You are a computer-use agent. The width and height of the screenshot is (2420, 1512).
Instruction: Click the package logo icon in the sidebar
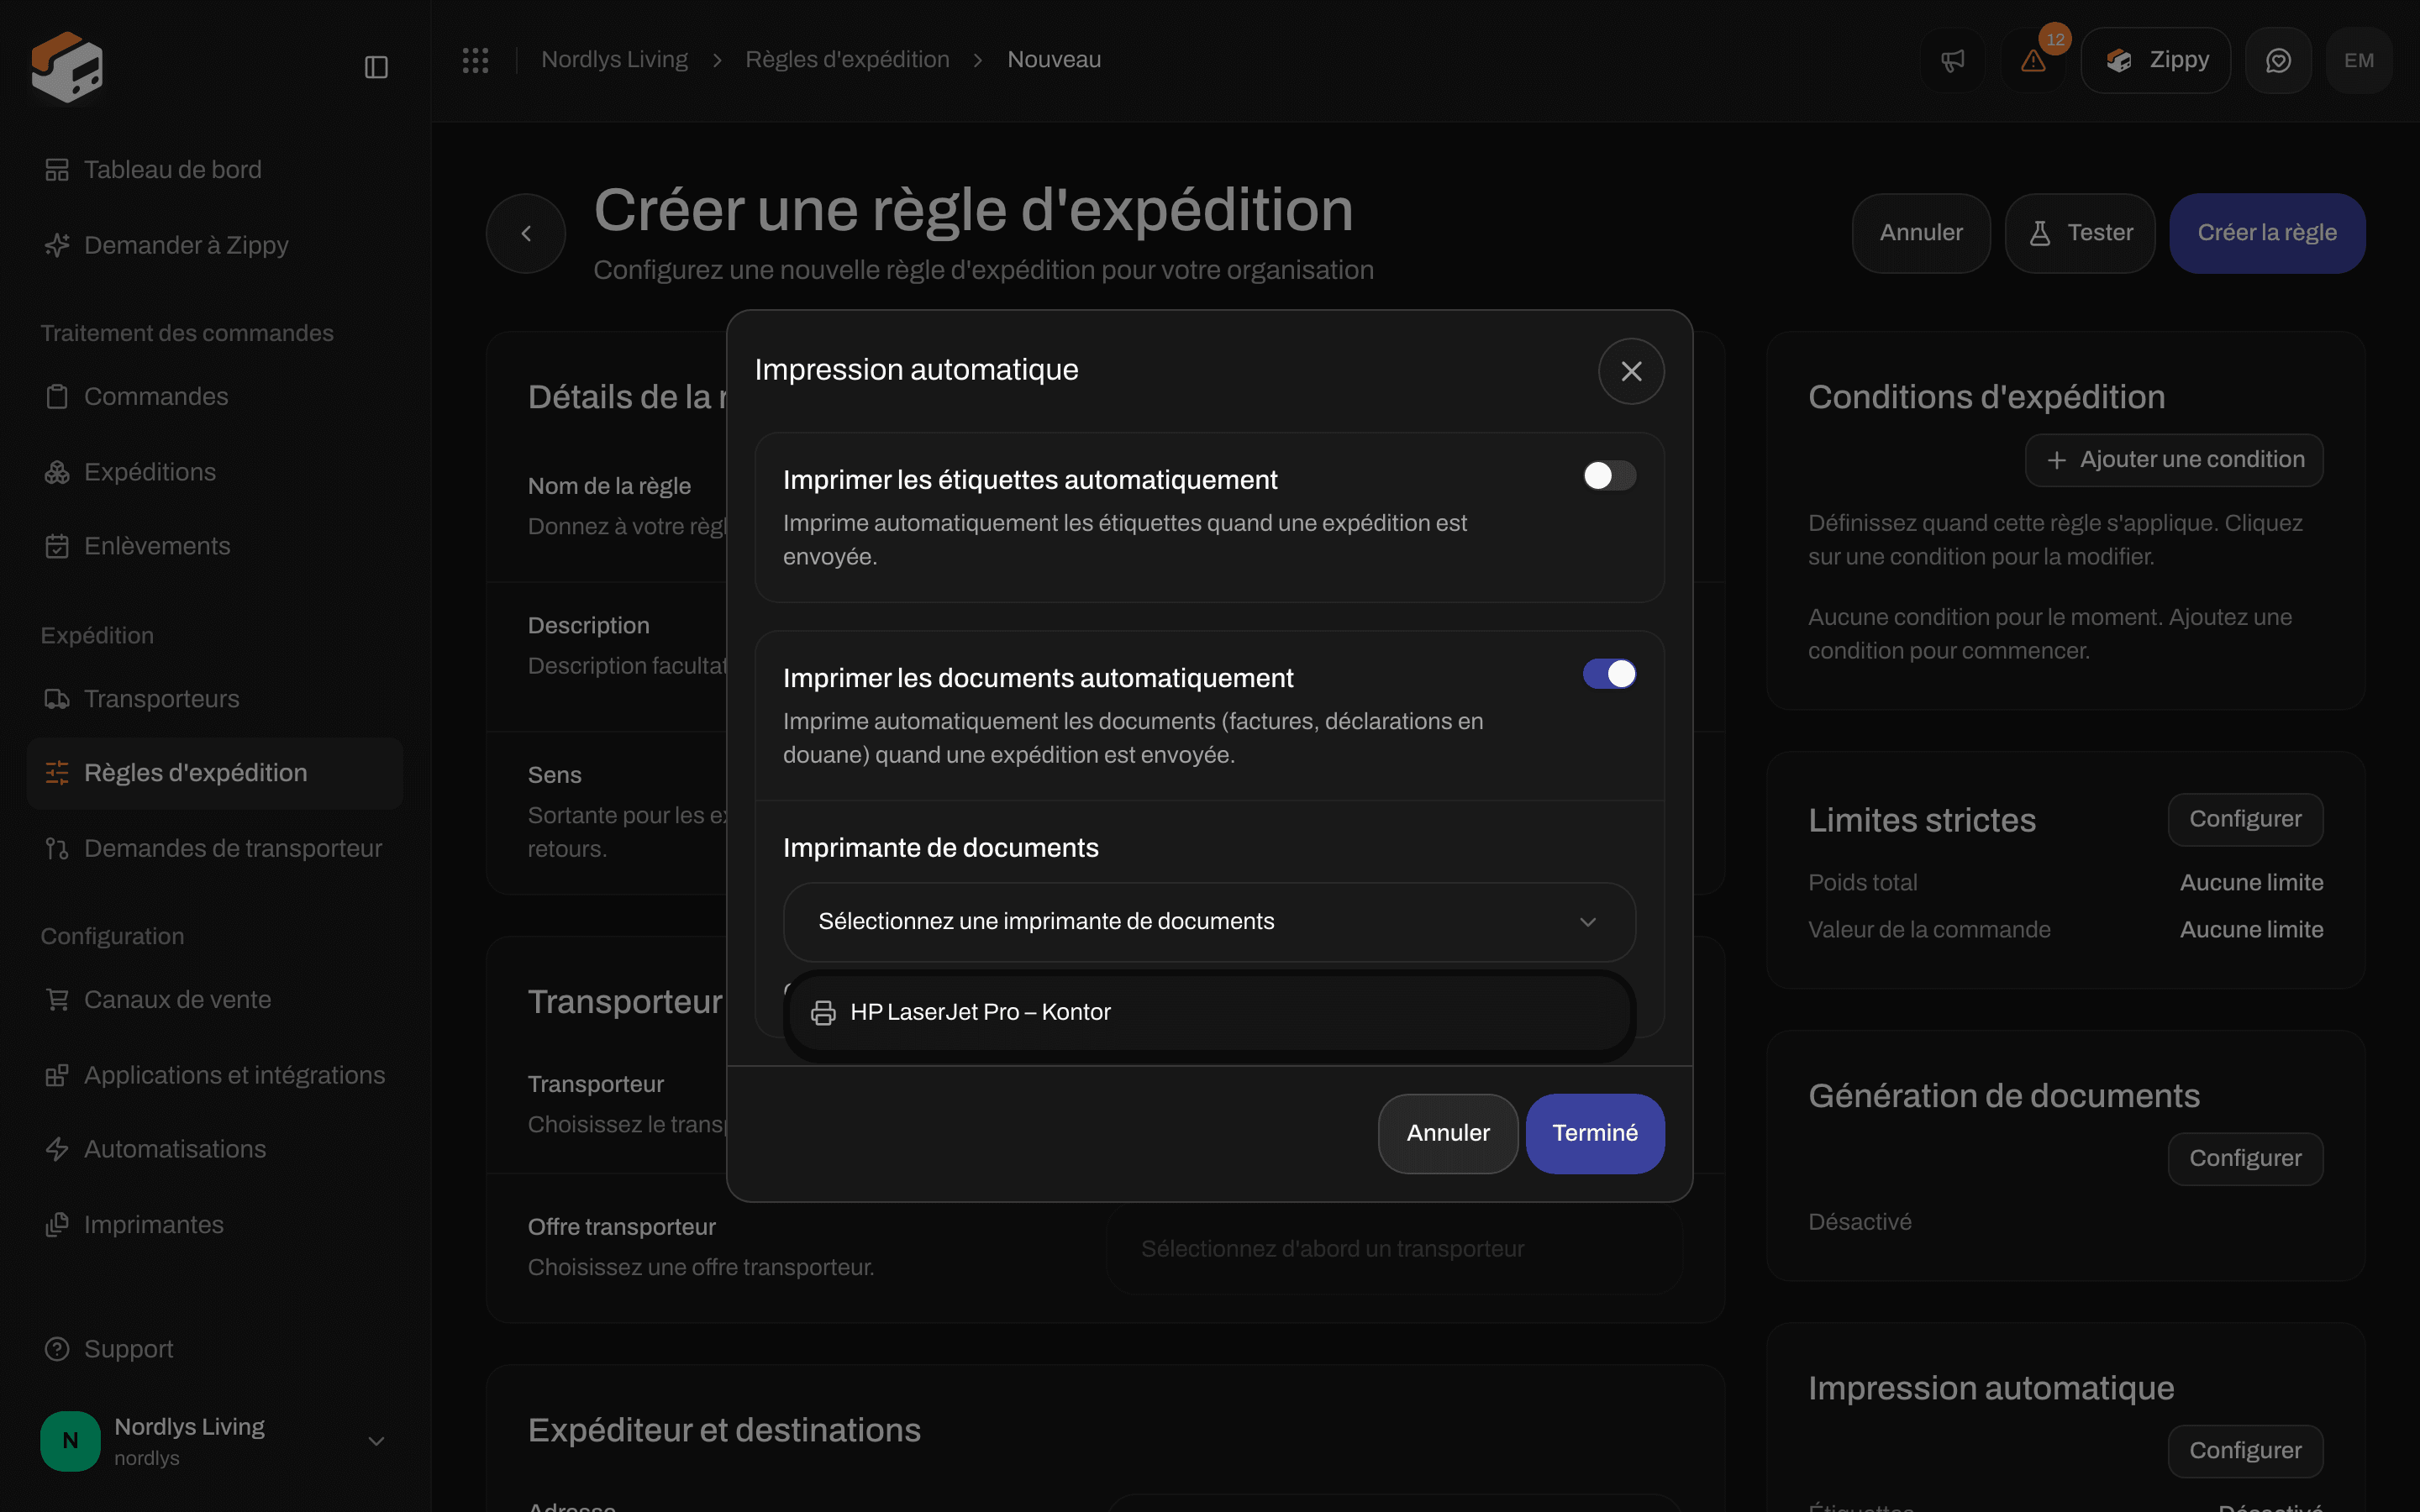(x=67, y=66)
